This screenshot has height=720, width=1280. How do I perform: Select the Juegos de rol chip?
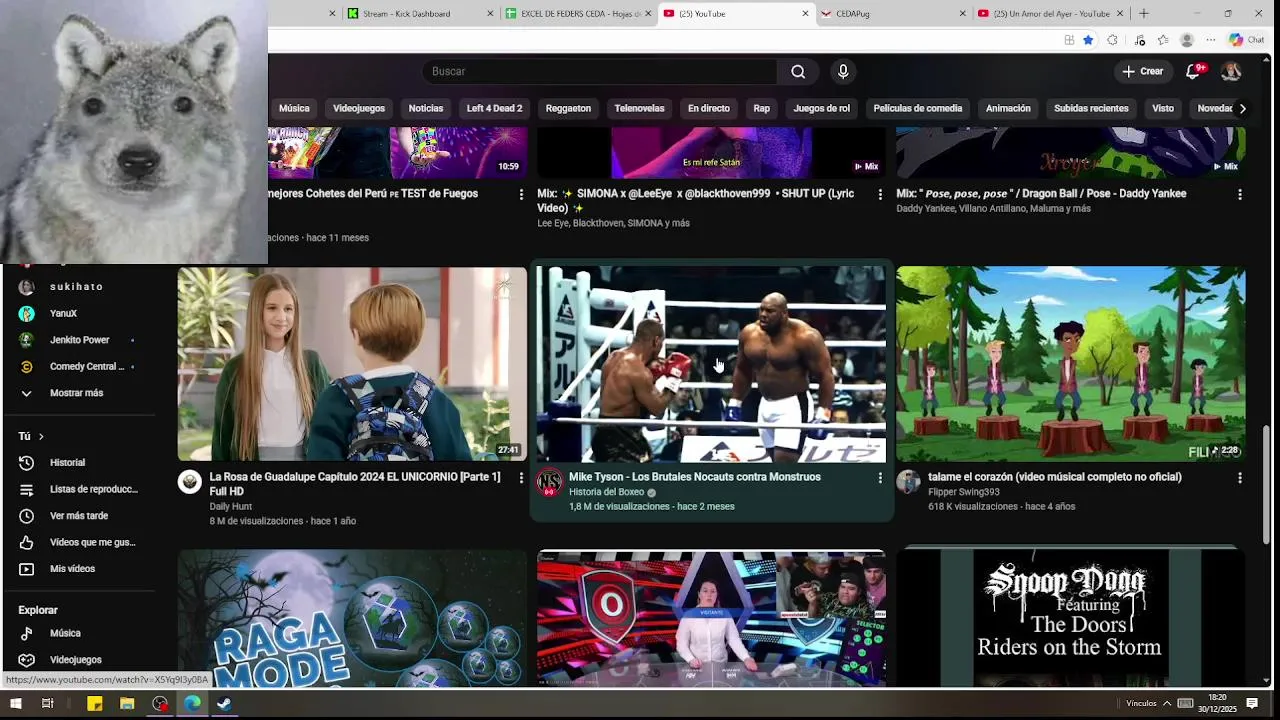tap(822, 108)
